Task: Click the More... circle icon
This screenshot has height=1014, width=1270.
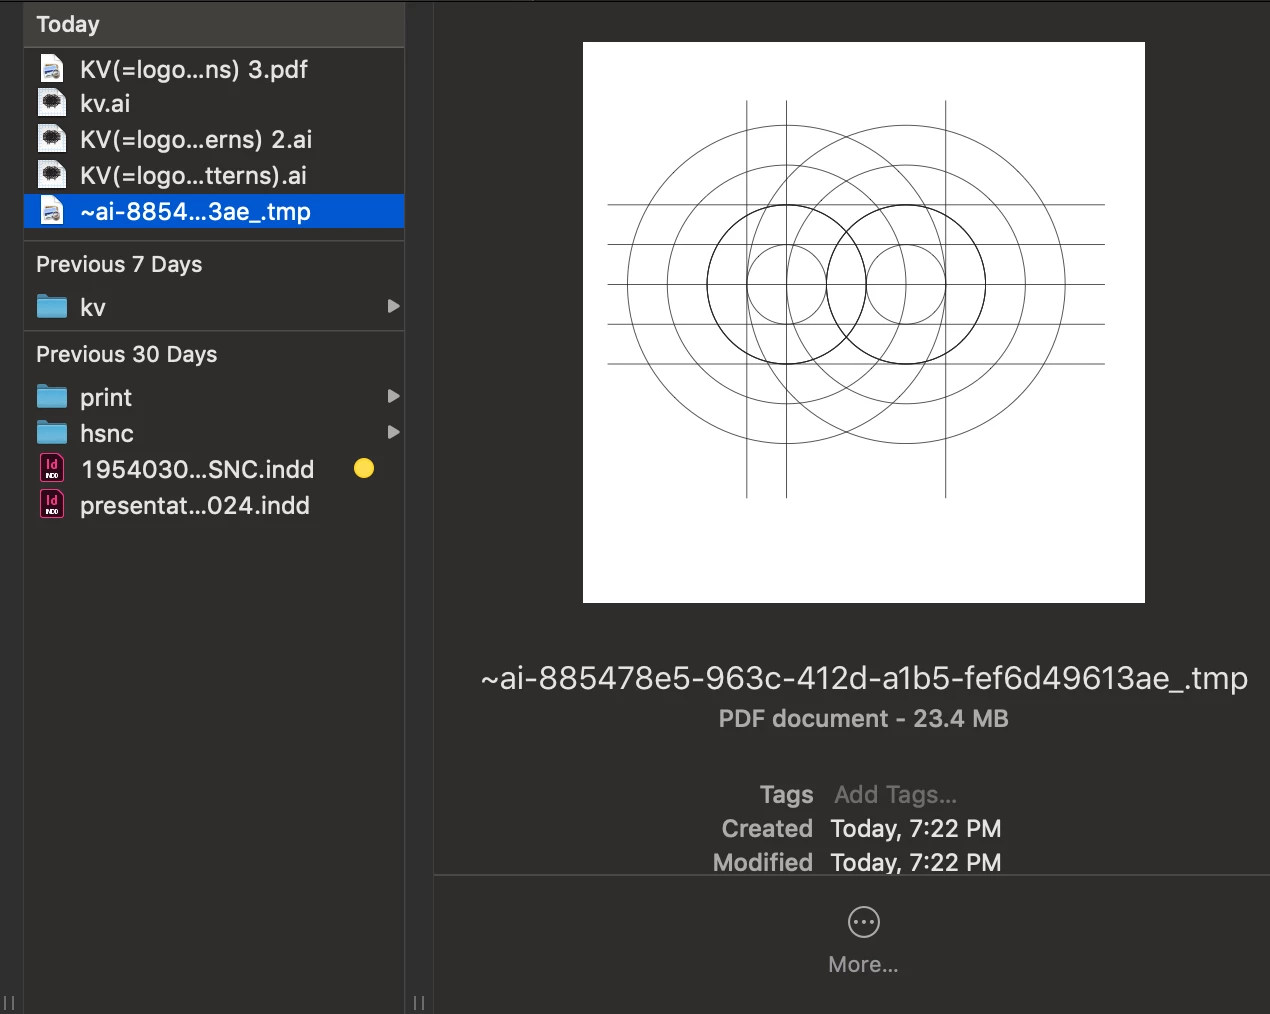Action: (x=864, y=922)
